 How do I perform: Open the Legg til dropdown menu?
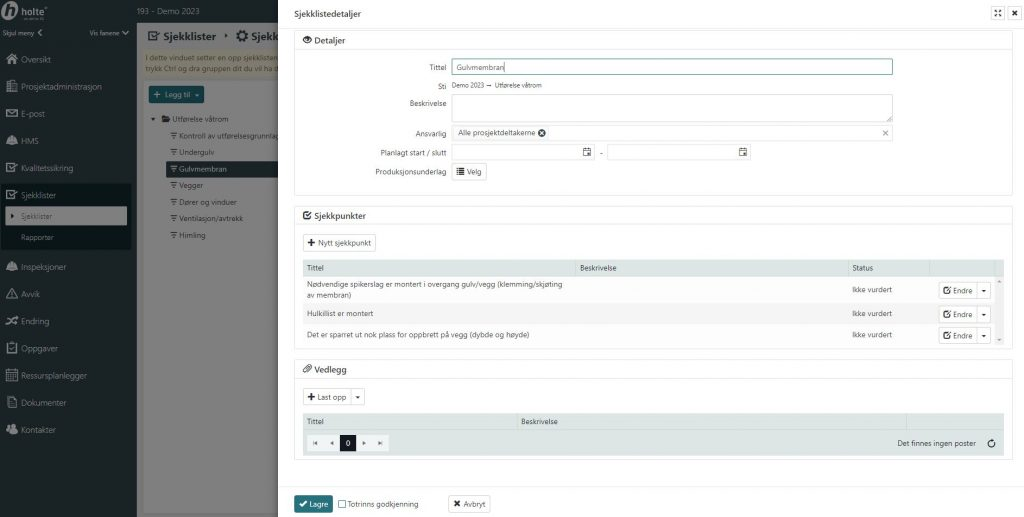[x=177, y=94]
